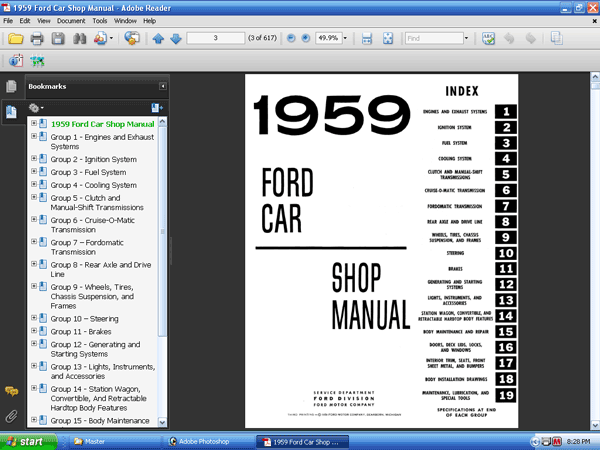Viewport: 600px width, 450px height.
Task: Select Group 5 Clutch and Manual-Shift Transmissions bookmark
Action: [97, 203]
